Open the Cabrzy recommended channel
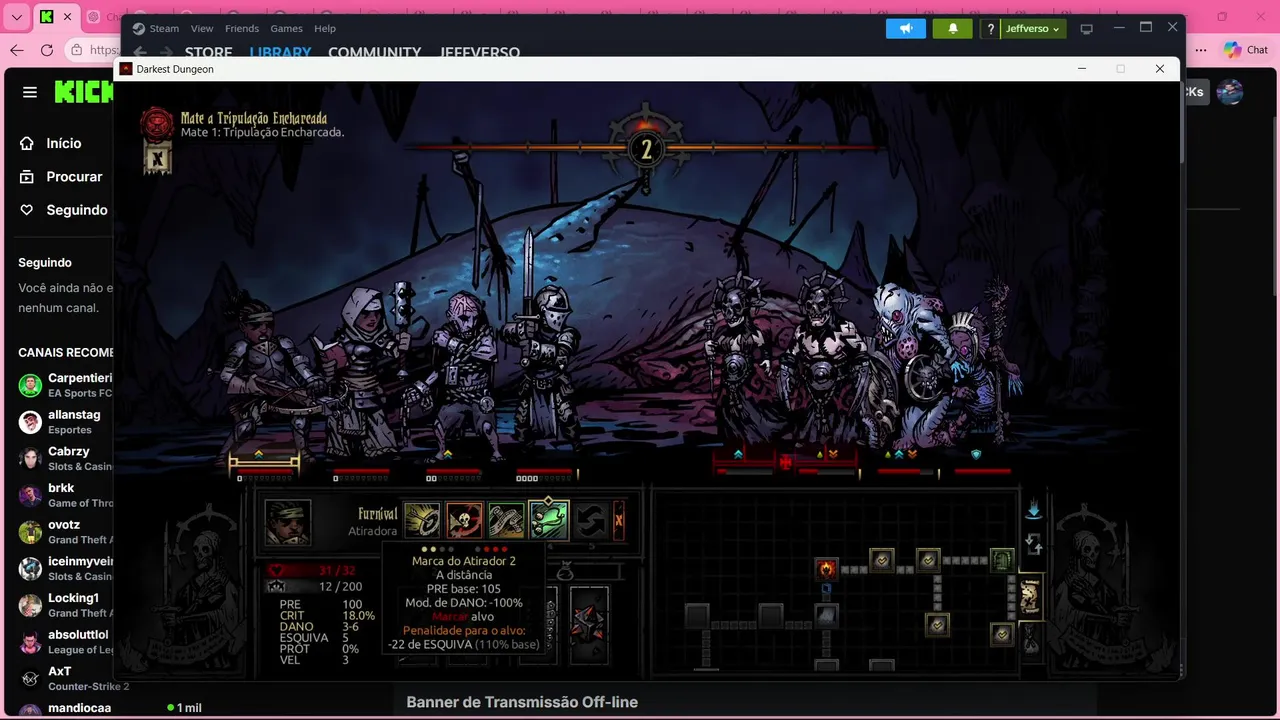The image size is (1280, 720). (64, 458)
